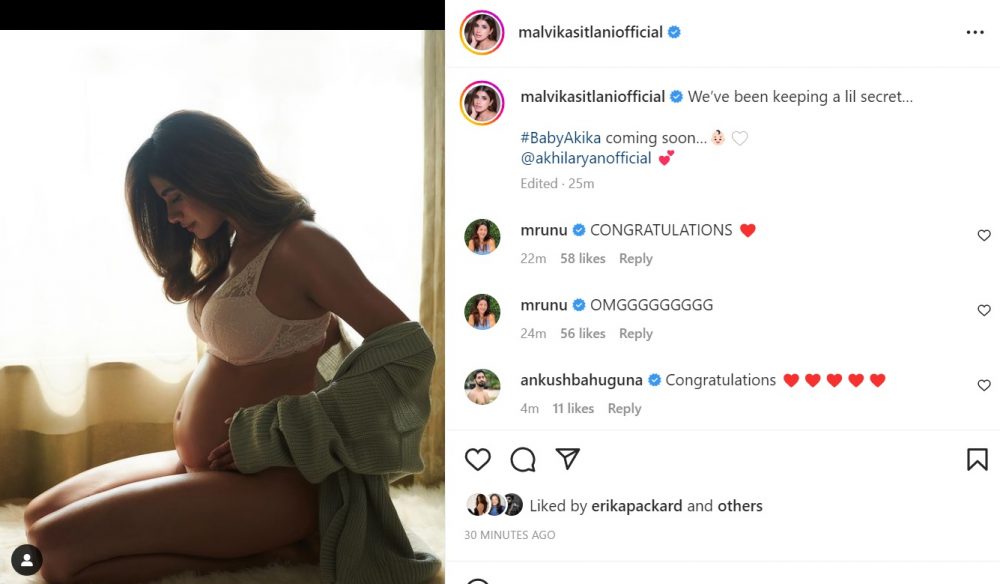
Task: Open comments with the speech bubble icon
Action: click(x=521, y=459)
